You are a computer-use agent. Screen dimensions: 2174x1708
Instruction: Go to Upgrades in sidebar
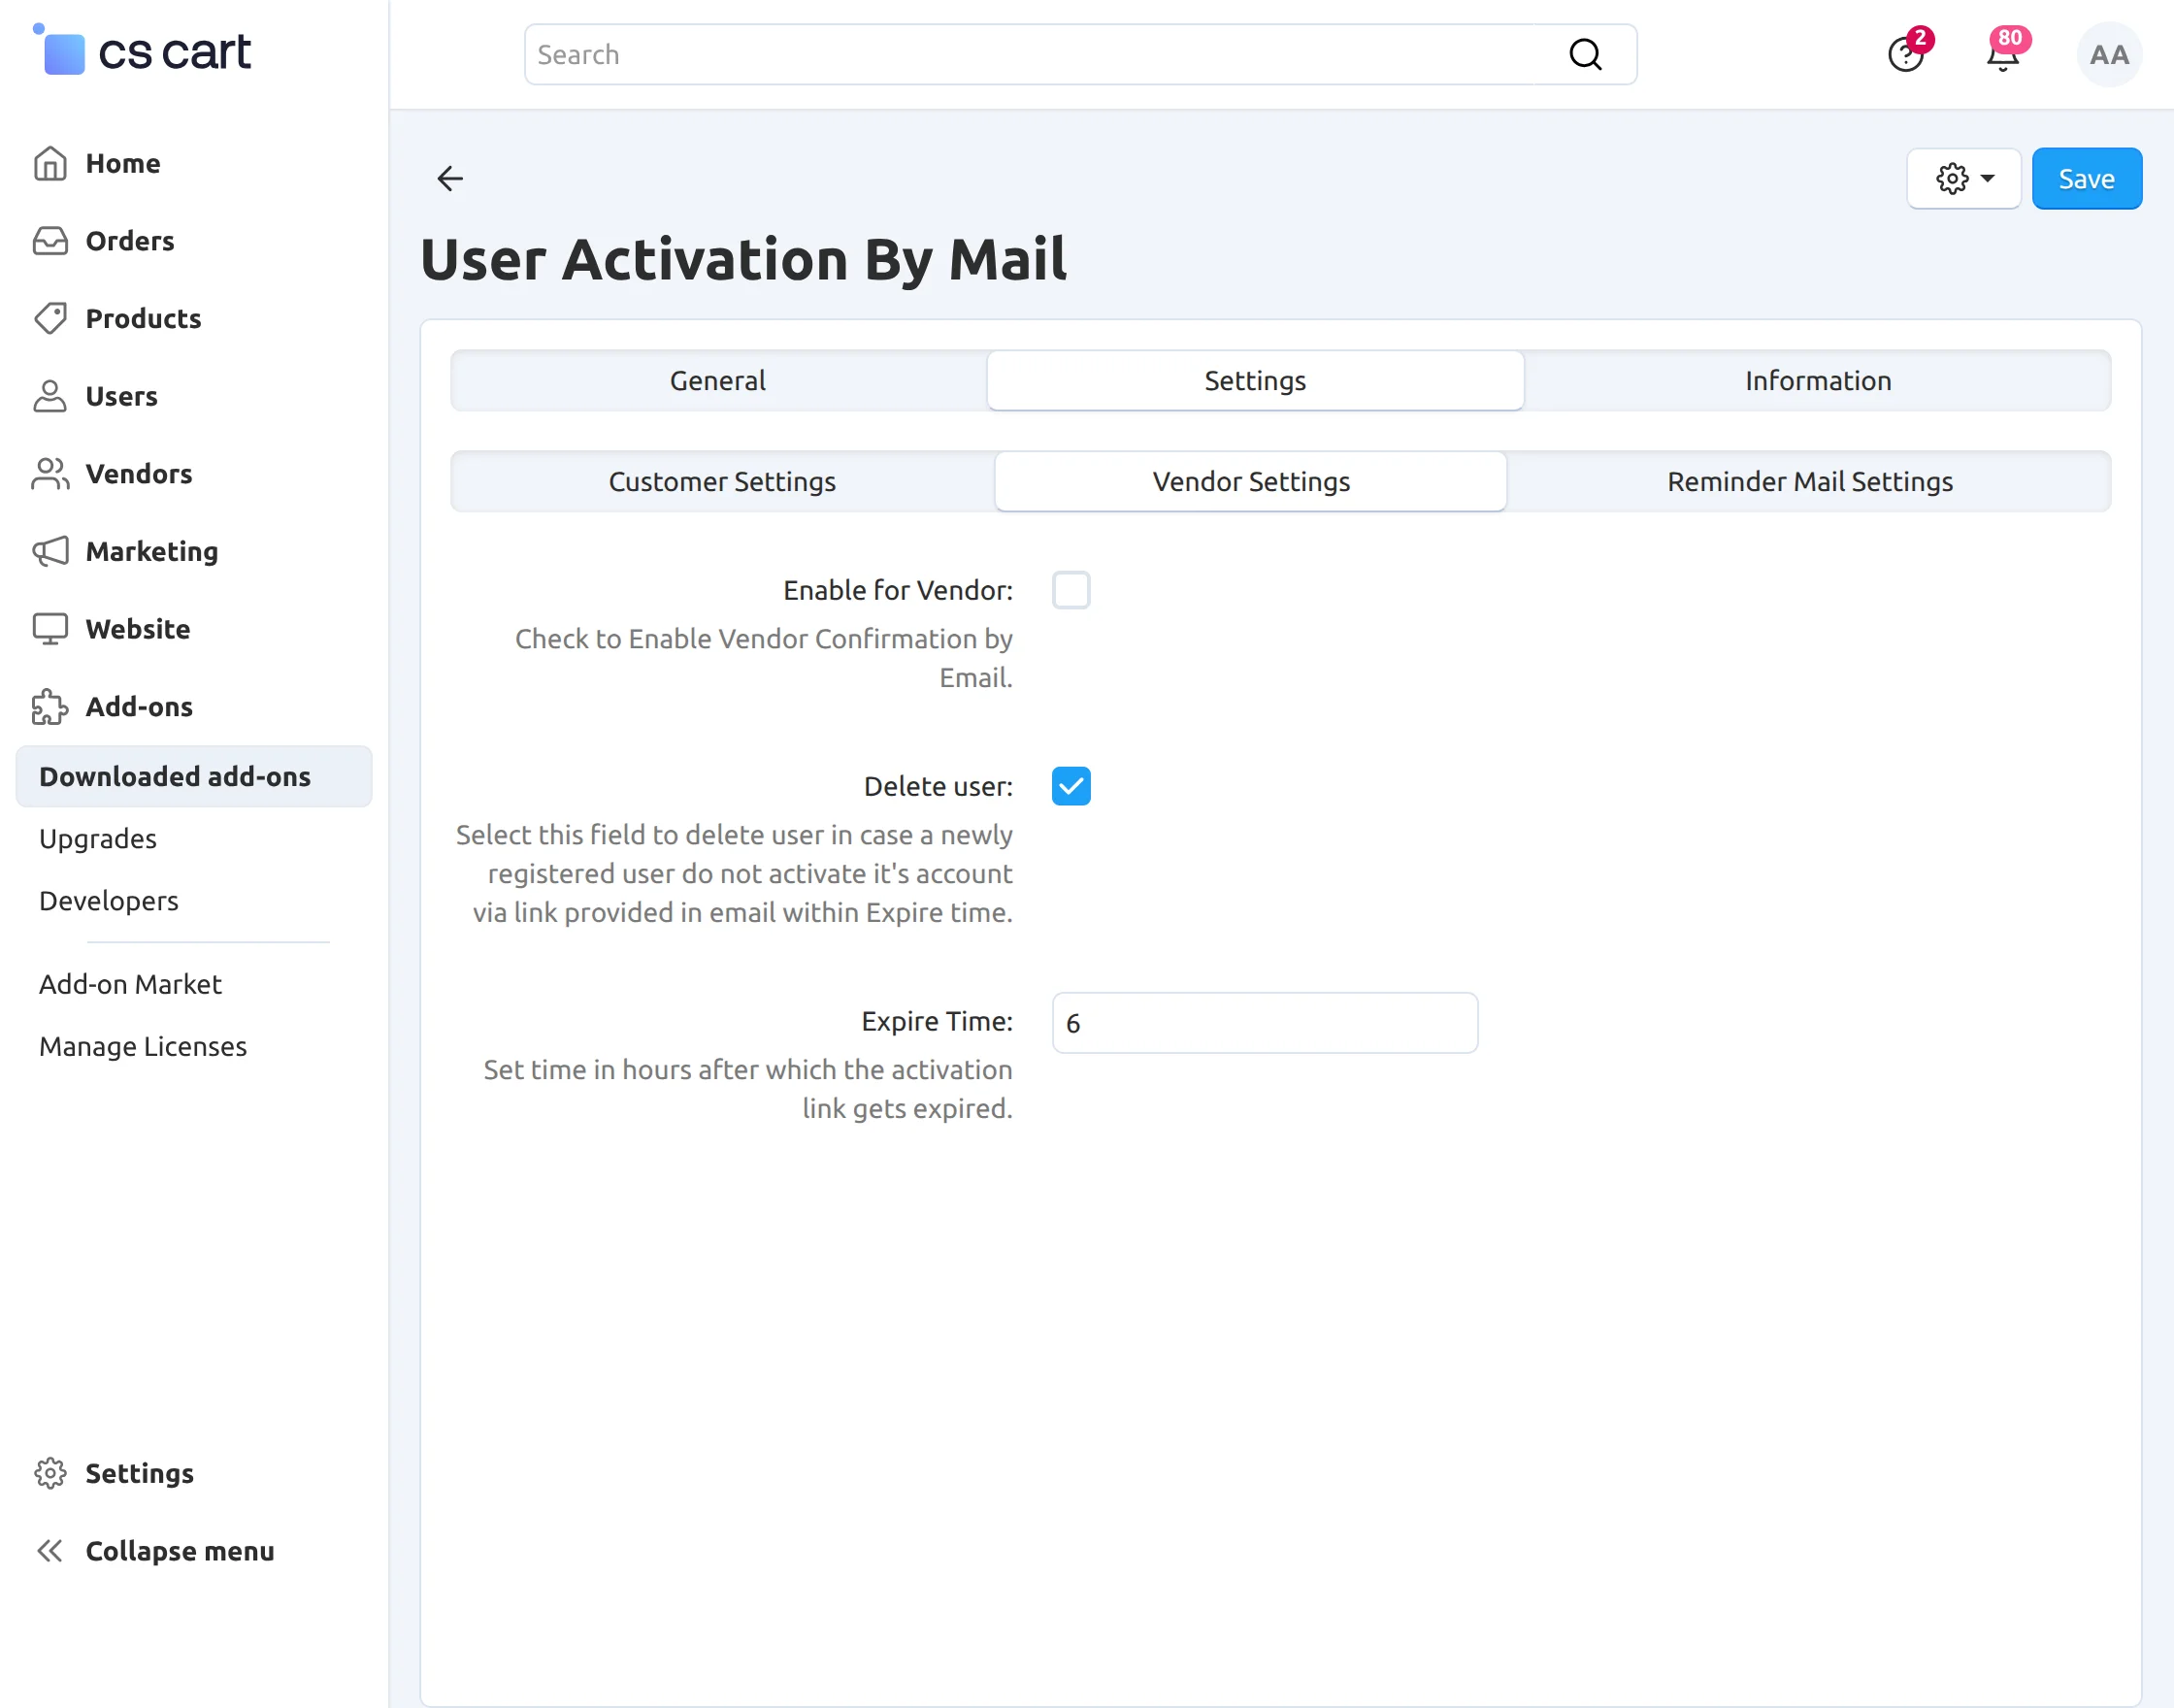pos(98,838)
